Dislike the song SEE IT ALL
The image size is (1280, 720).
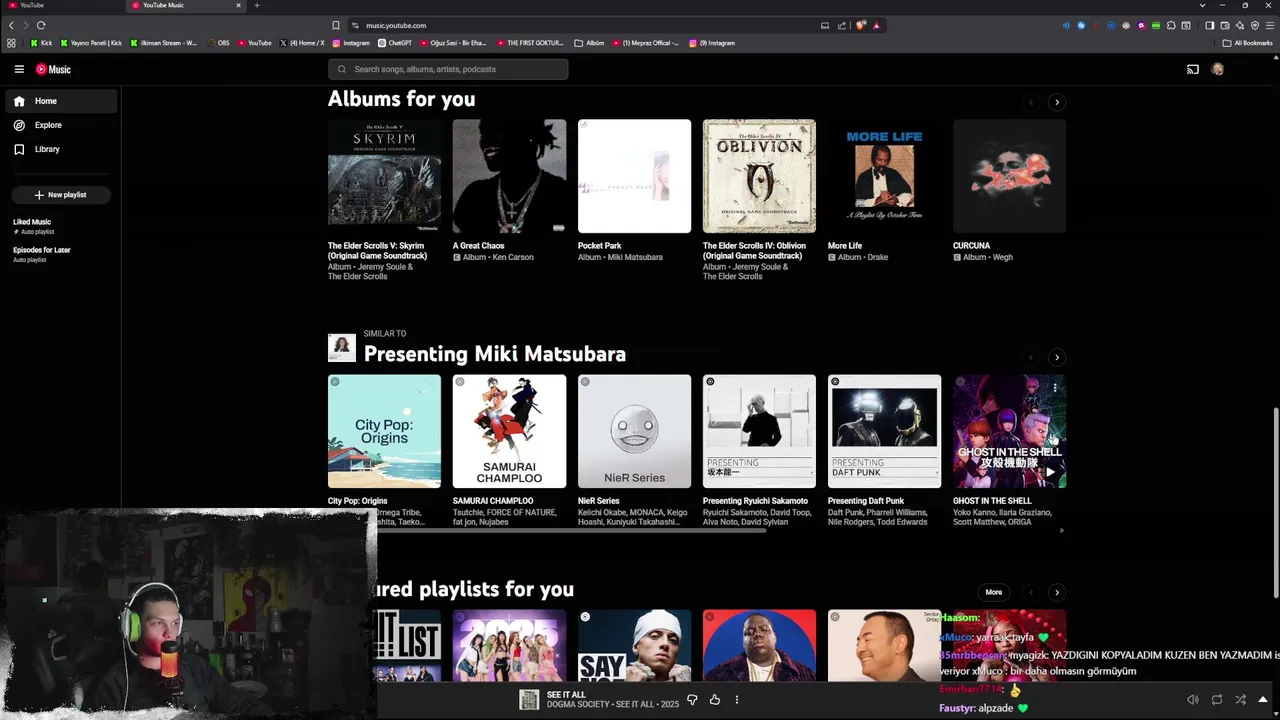(692, 700)
